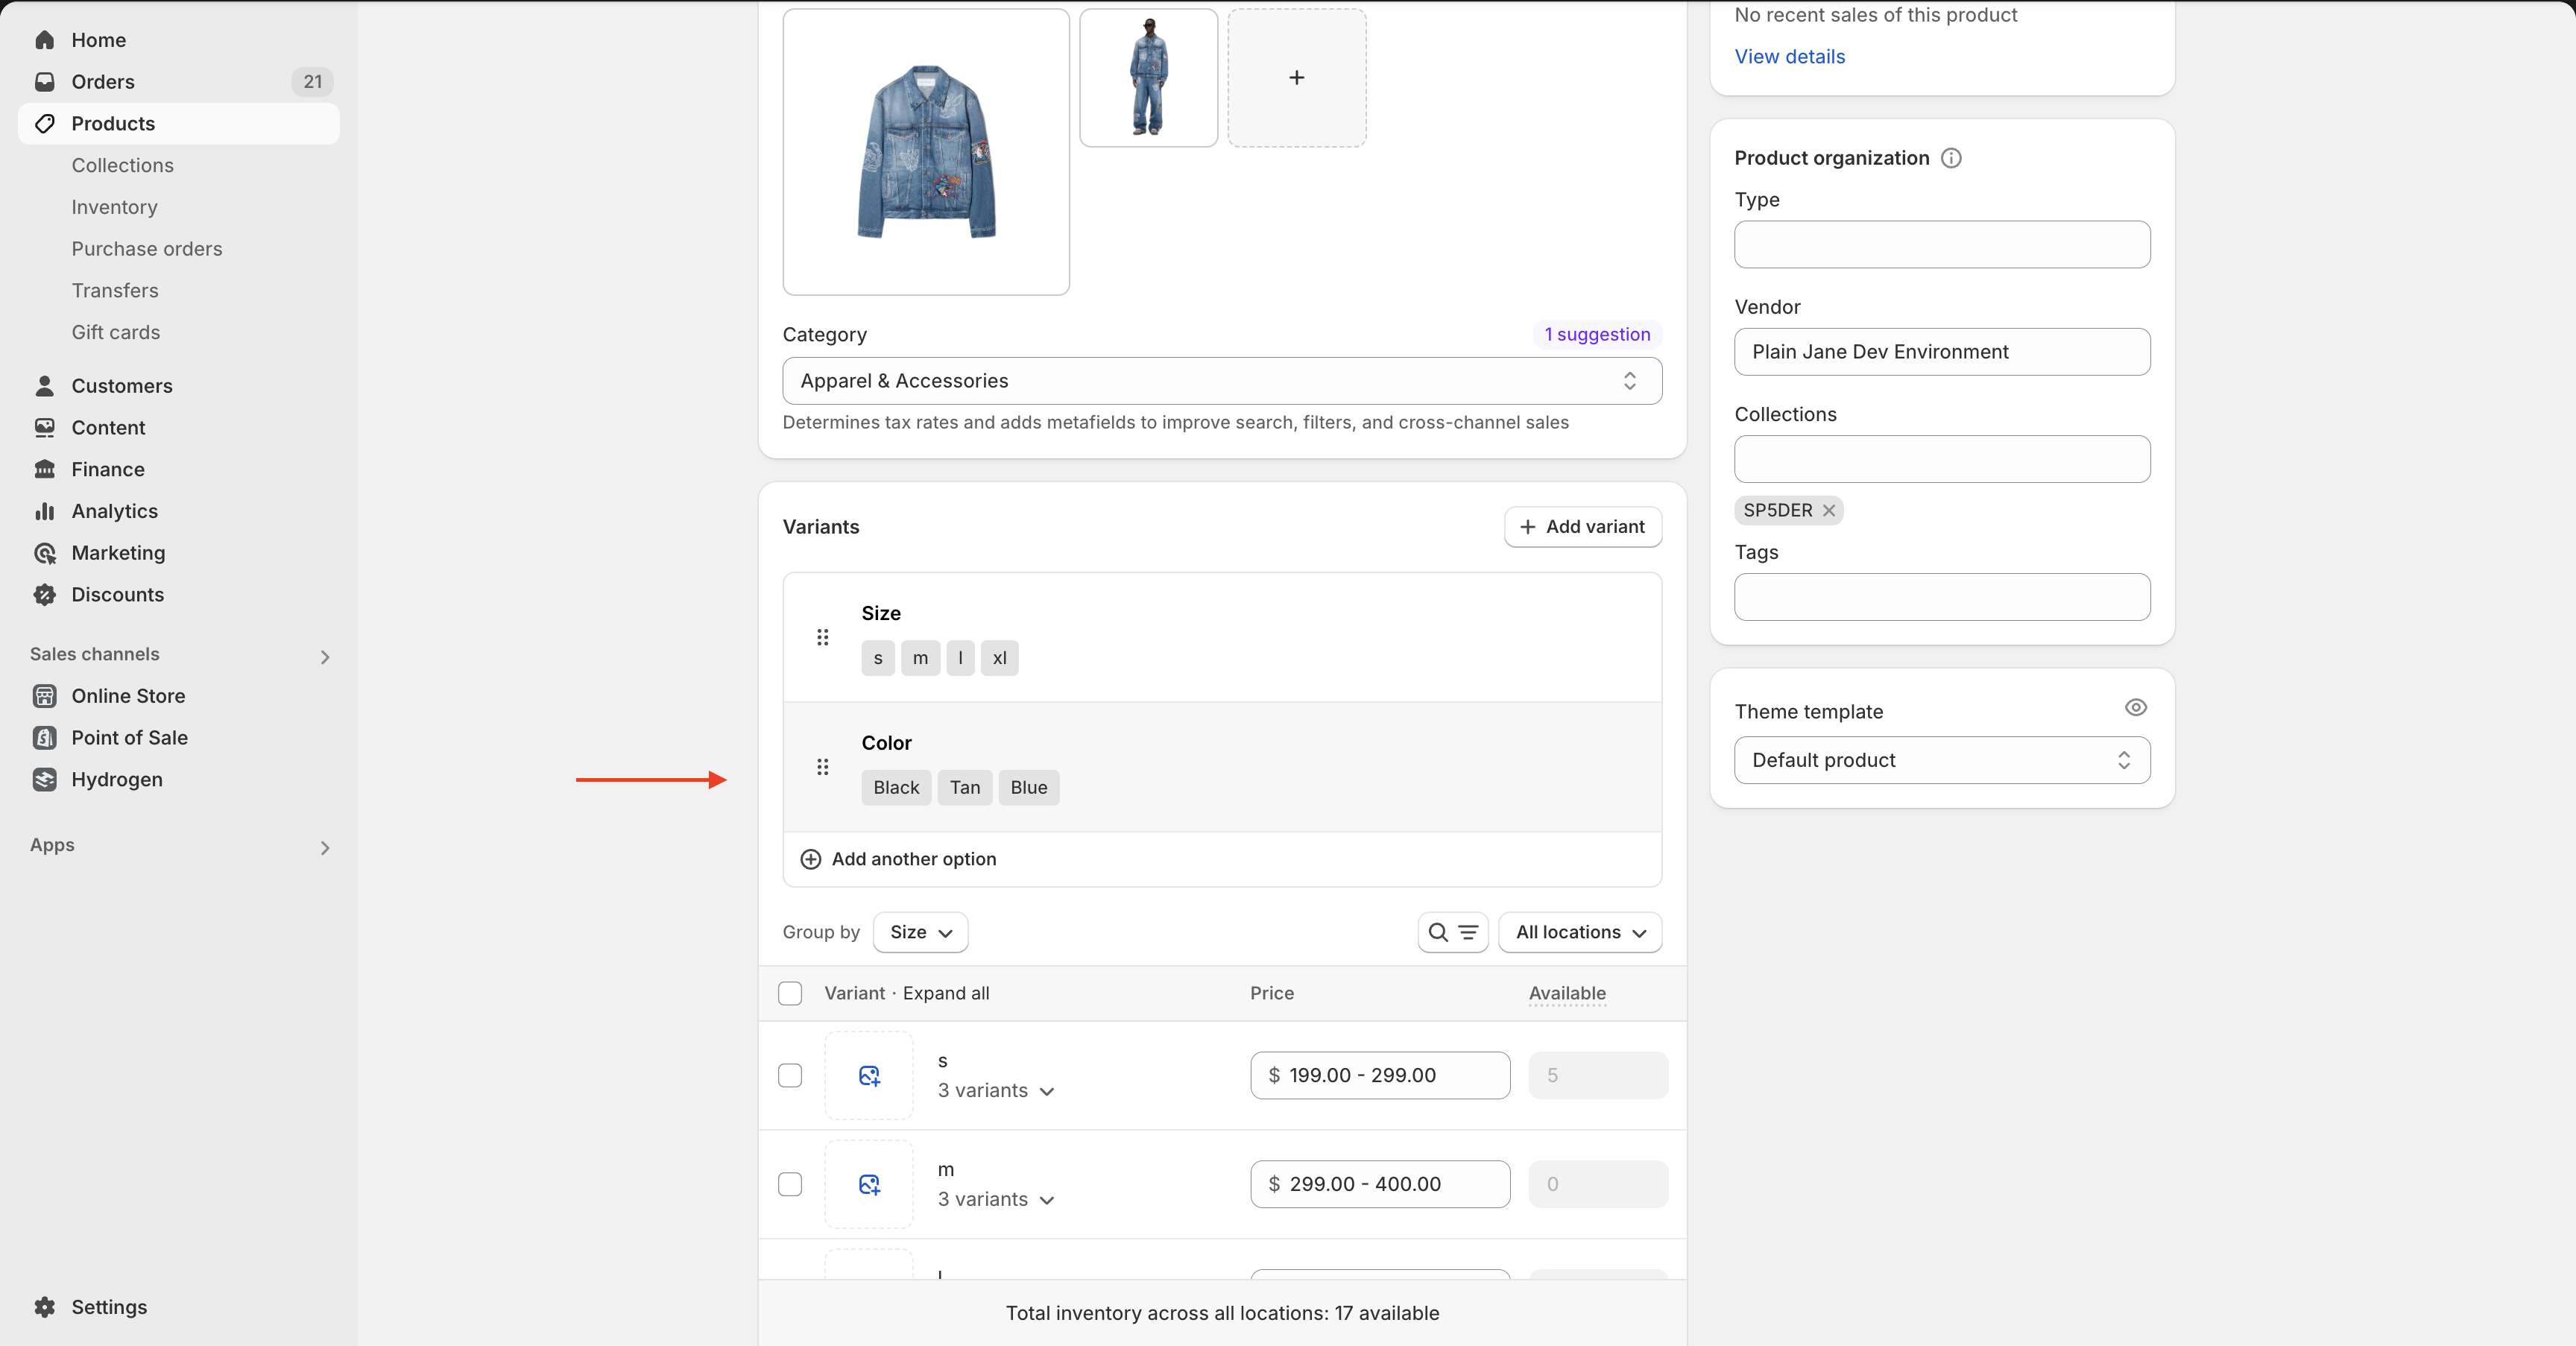Open the Analytics menu item
Screen dimensions: 2576x1346
(114, 511)
